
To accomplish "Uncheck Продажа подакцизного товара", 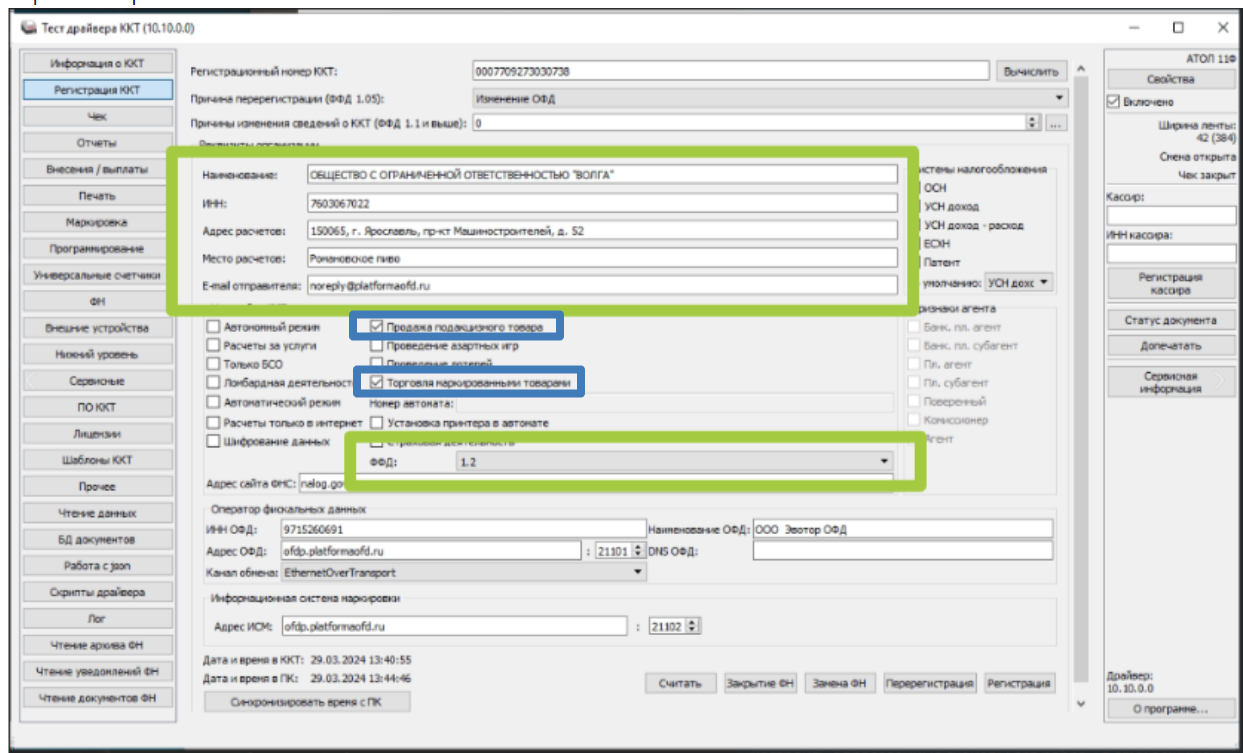I will pos(377,327).
